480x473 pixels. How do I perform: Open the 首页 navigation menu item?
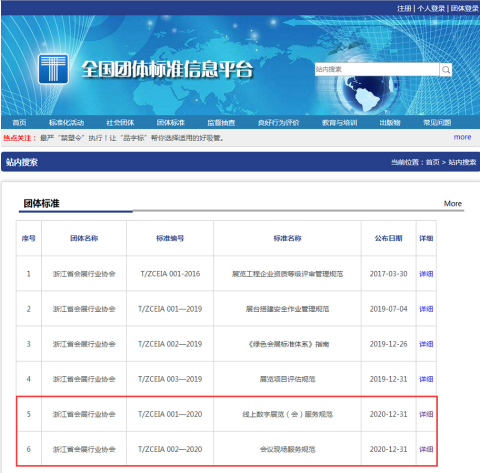tap(19, 123)
